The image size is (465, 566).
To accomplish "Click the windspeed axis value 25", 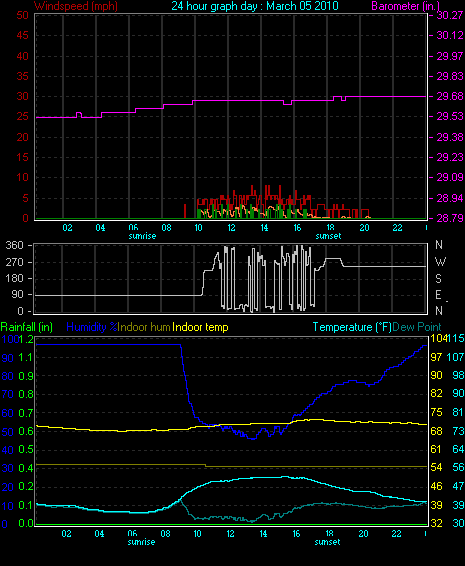I will [22, 117].
